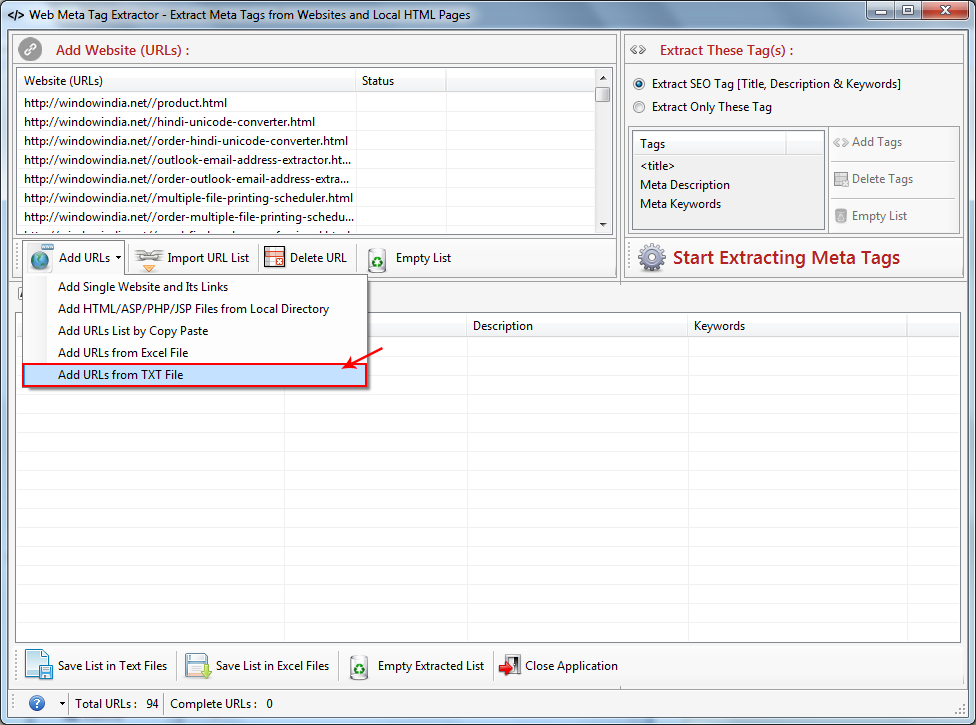Click the URL list scrollbar thumb

603,95
